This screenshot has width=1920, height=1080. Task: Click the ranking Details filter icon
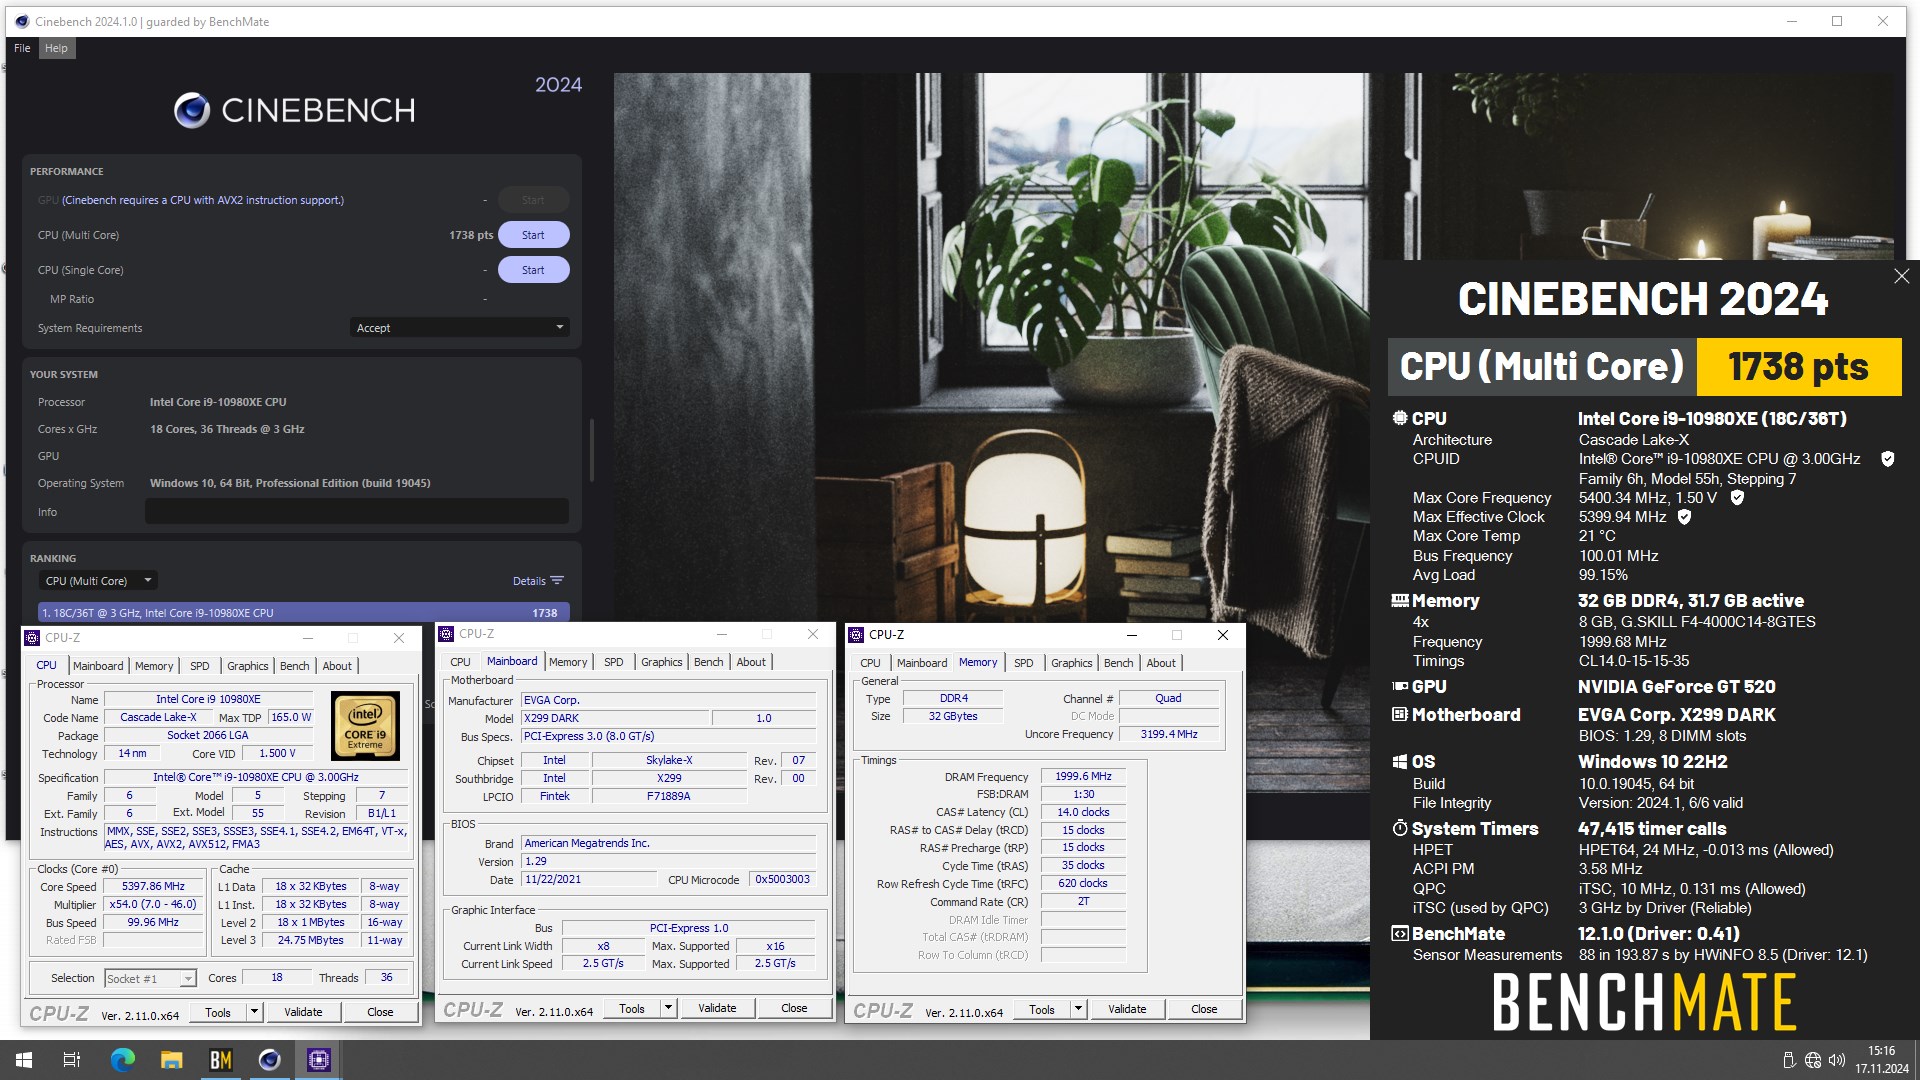pos(557,581)
